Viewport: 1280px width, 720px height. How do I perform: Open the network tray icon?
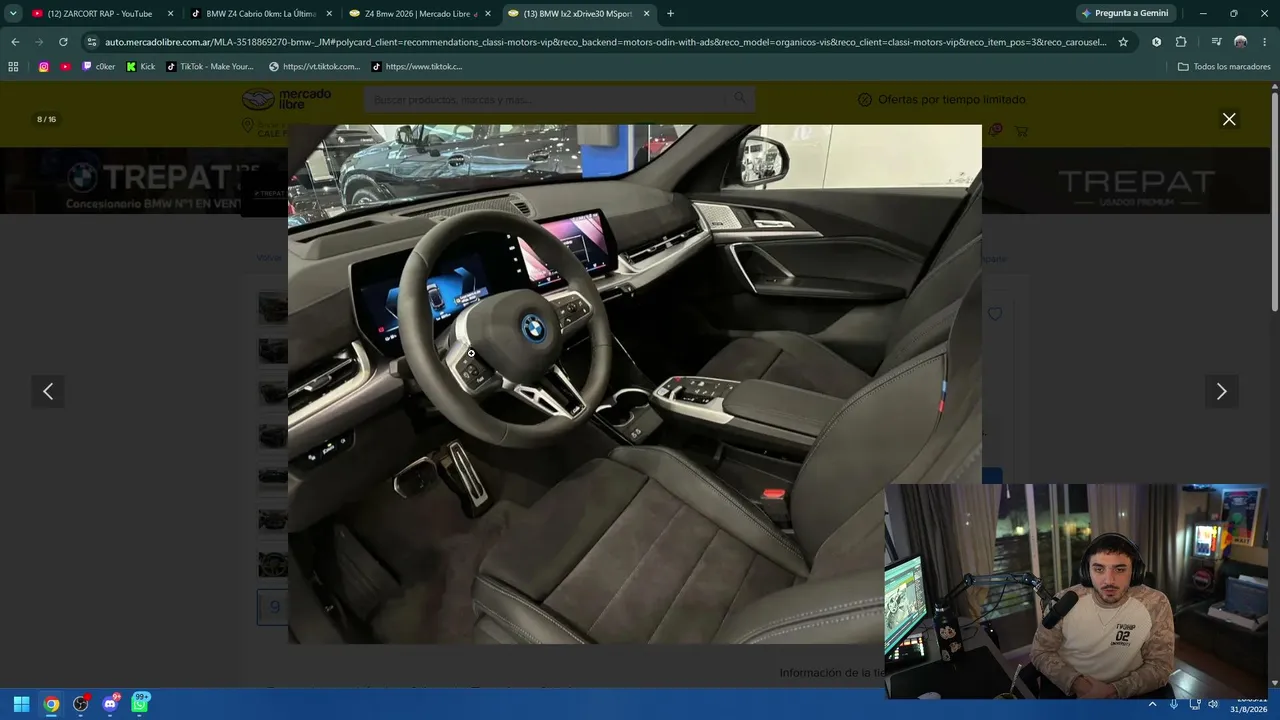point(1194,704)
